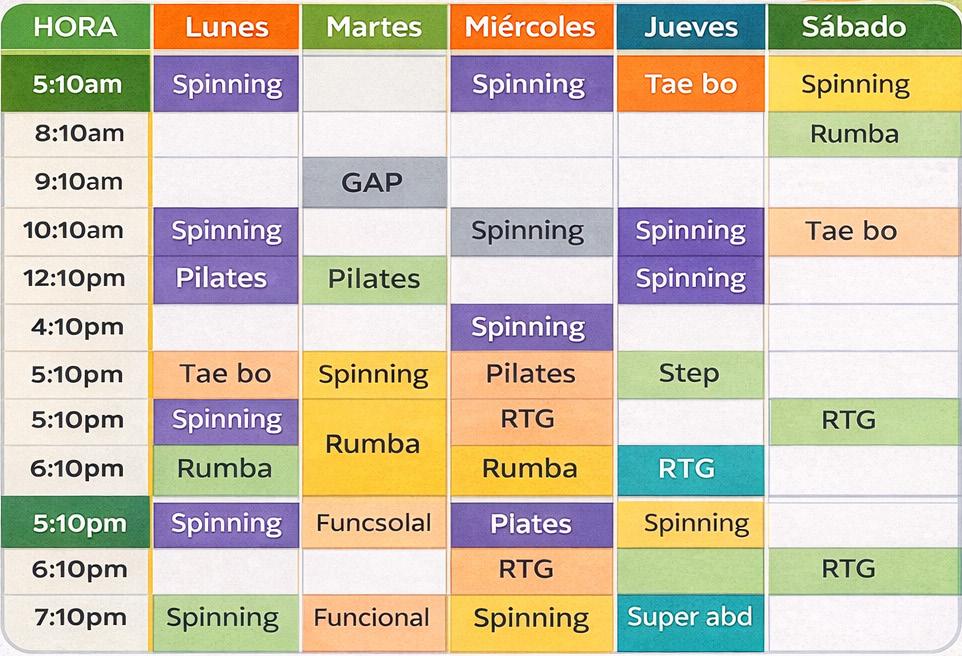The width and height of the screenshot is (962, 656).
Task: Choose Tae bo on Jueves at 5:10am
Action: 691,84
